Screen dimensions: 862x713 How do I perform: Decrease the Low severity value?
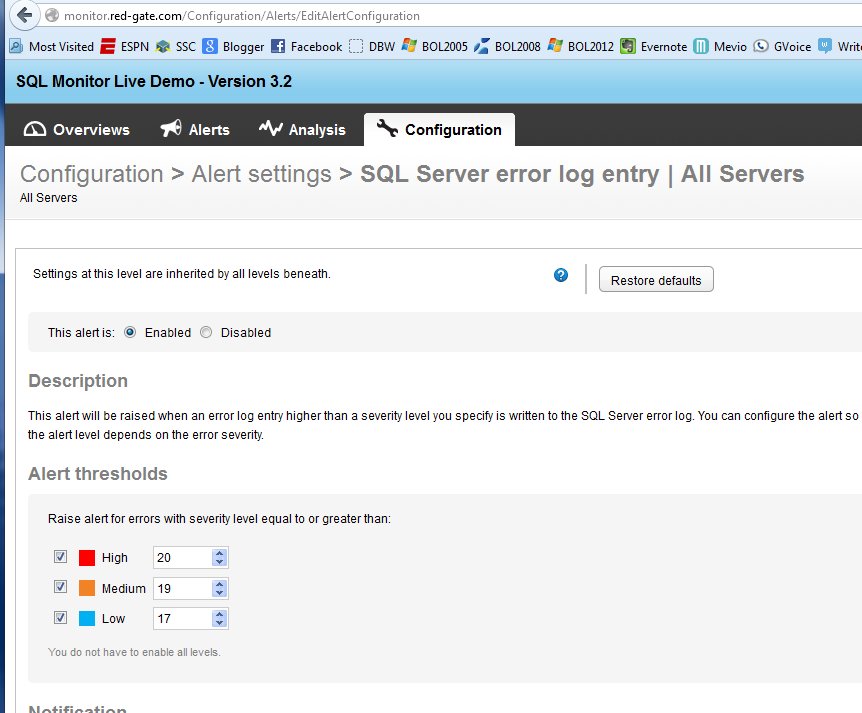pos(219,623)
